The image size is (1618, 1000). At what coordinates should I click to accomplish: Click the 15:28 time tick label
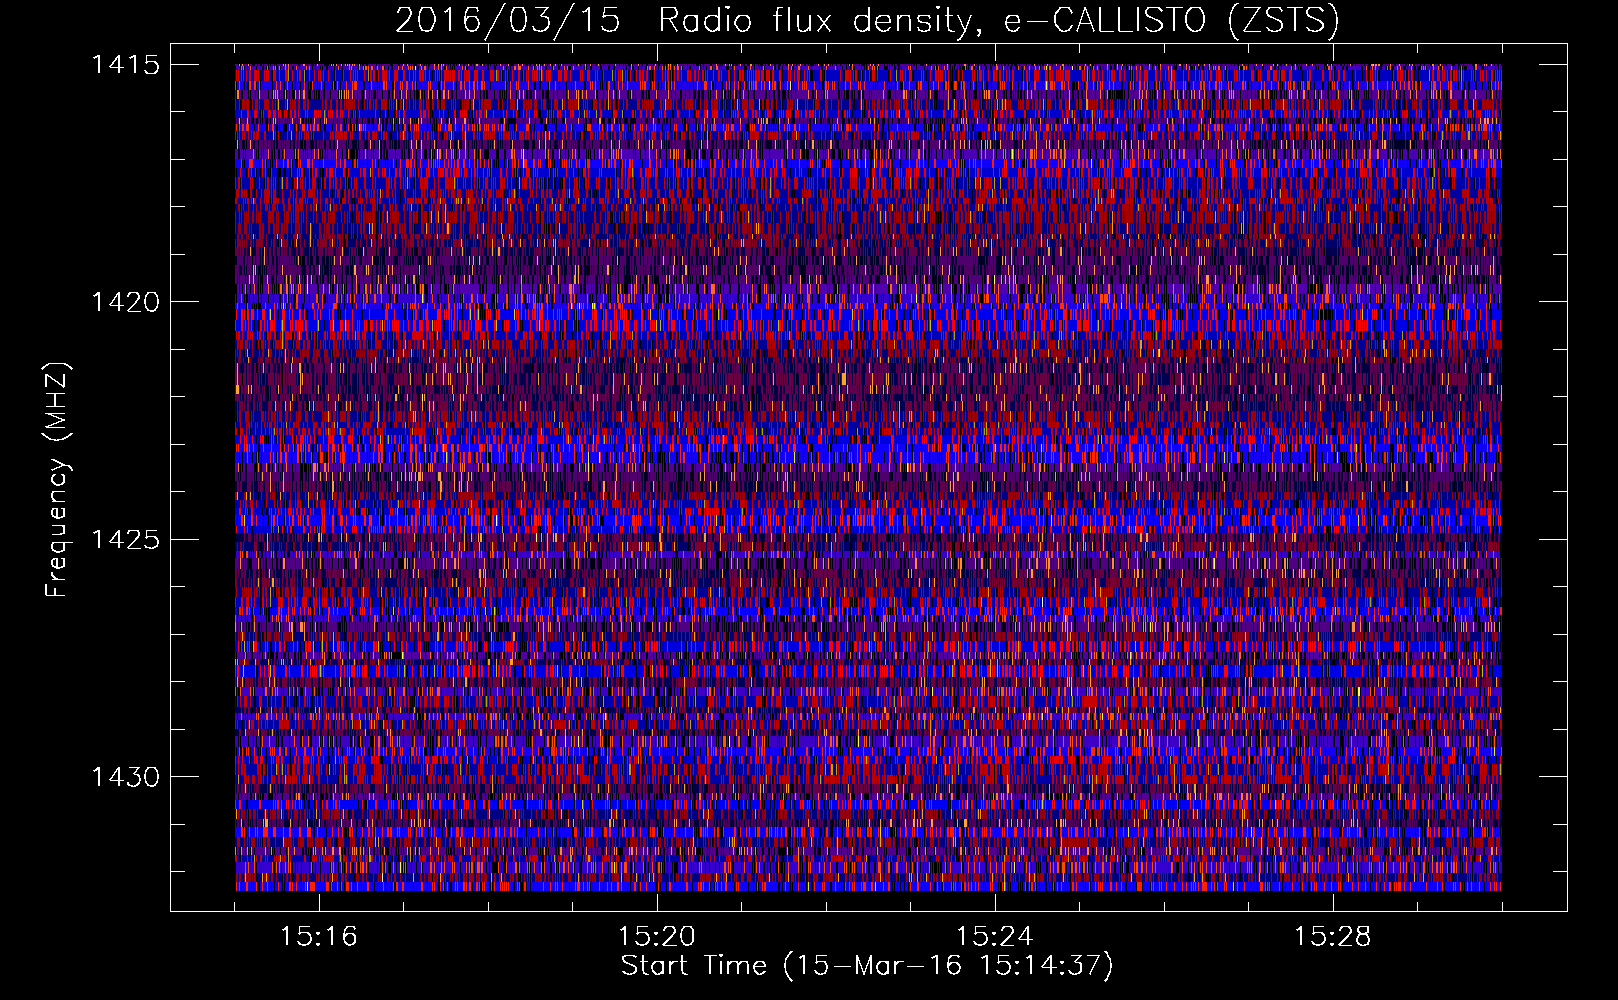click(1333, 937)
